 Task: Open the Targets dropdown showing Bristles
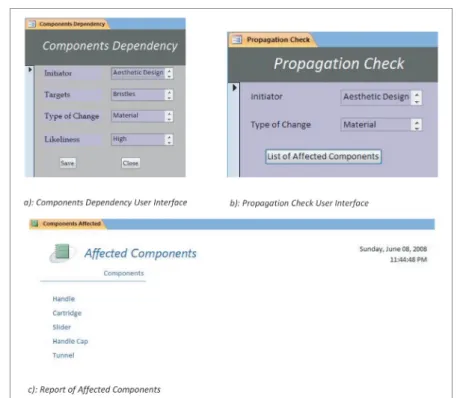coord(169,95)
